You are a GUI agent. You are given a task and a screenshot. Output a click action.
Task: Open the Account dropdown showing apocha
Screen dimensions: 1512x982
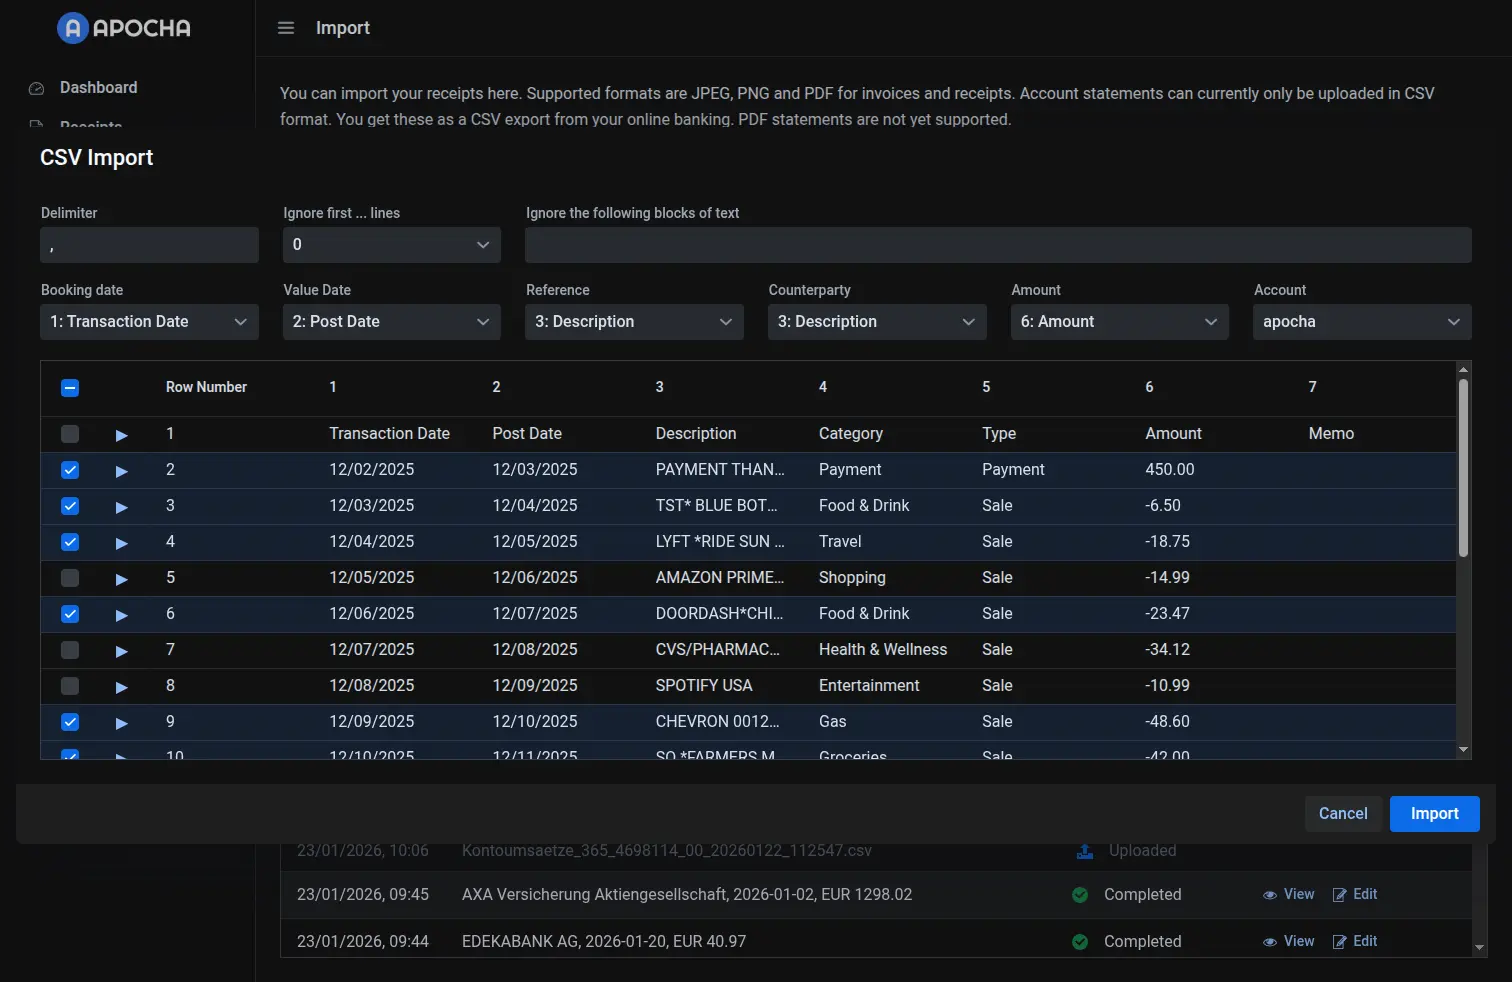(x=1361, y=321)
